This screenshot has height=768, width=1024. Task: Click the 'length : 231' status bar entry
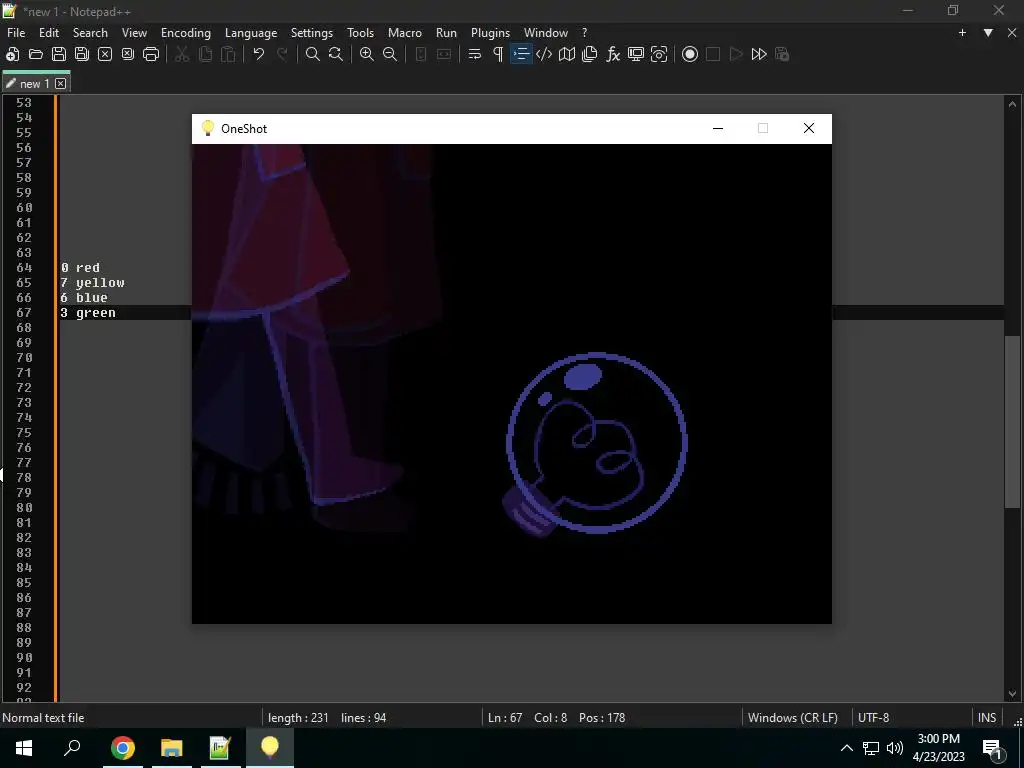[298, 718]
